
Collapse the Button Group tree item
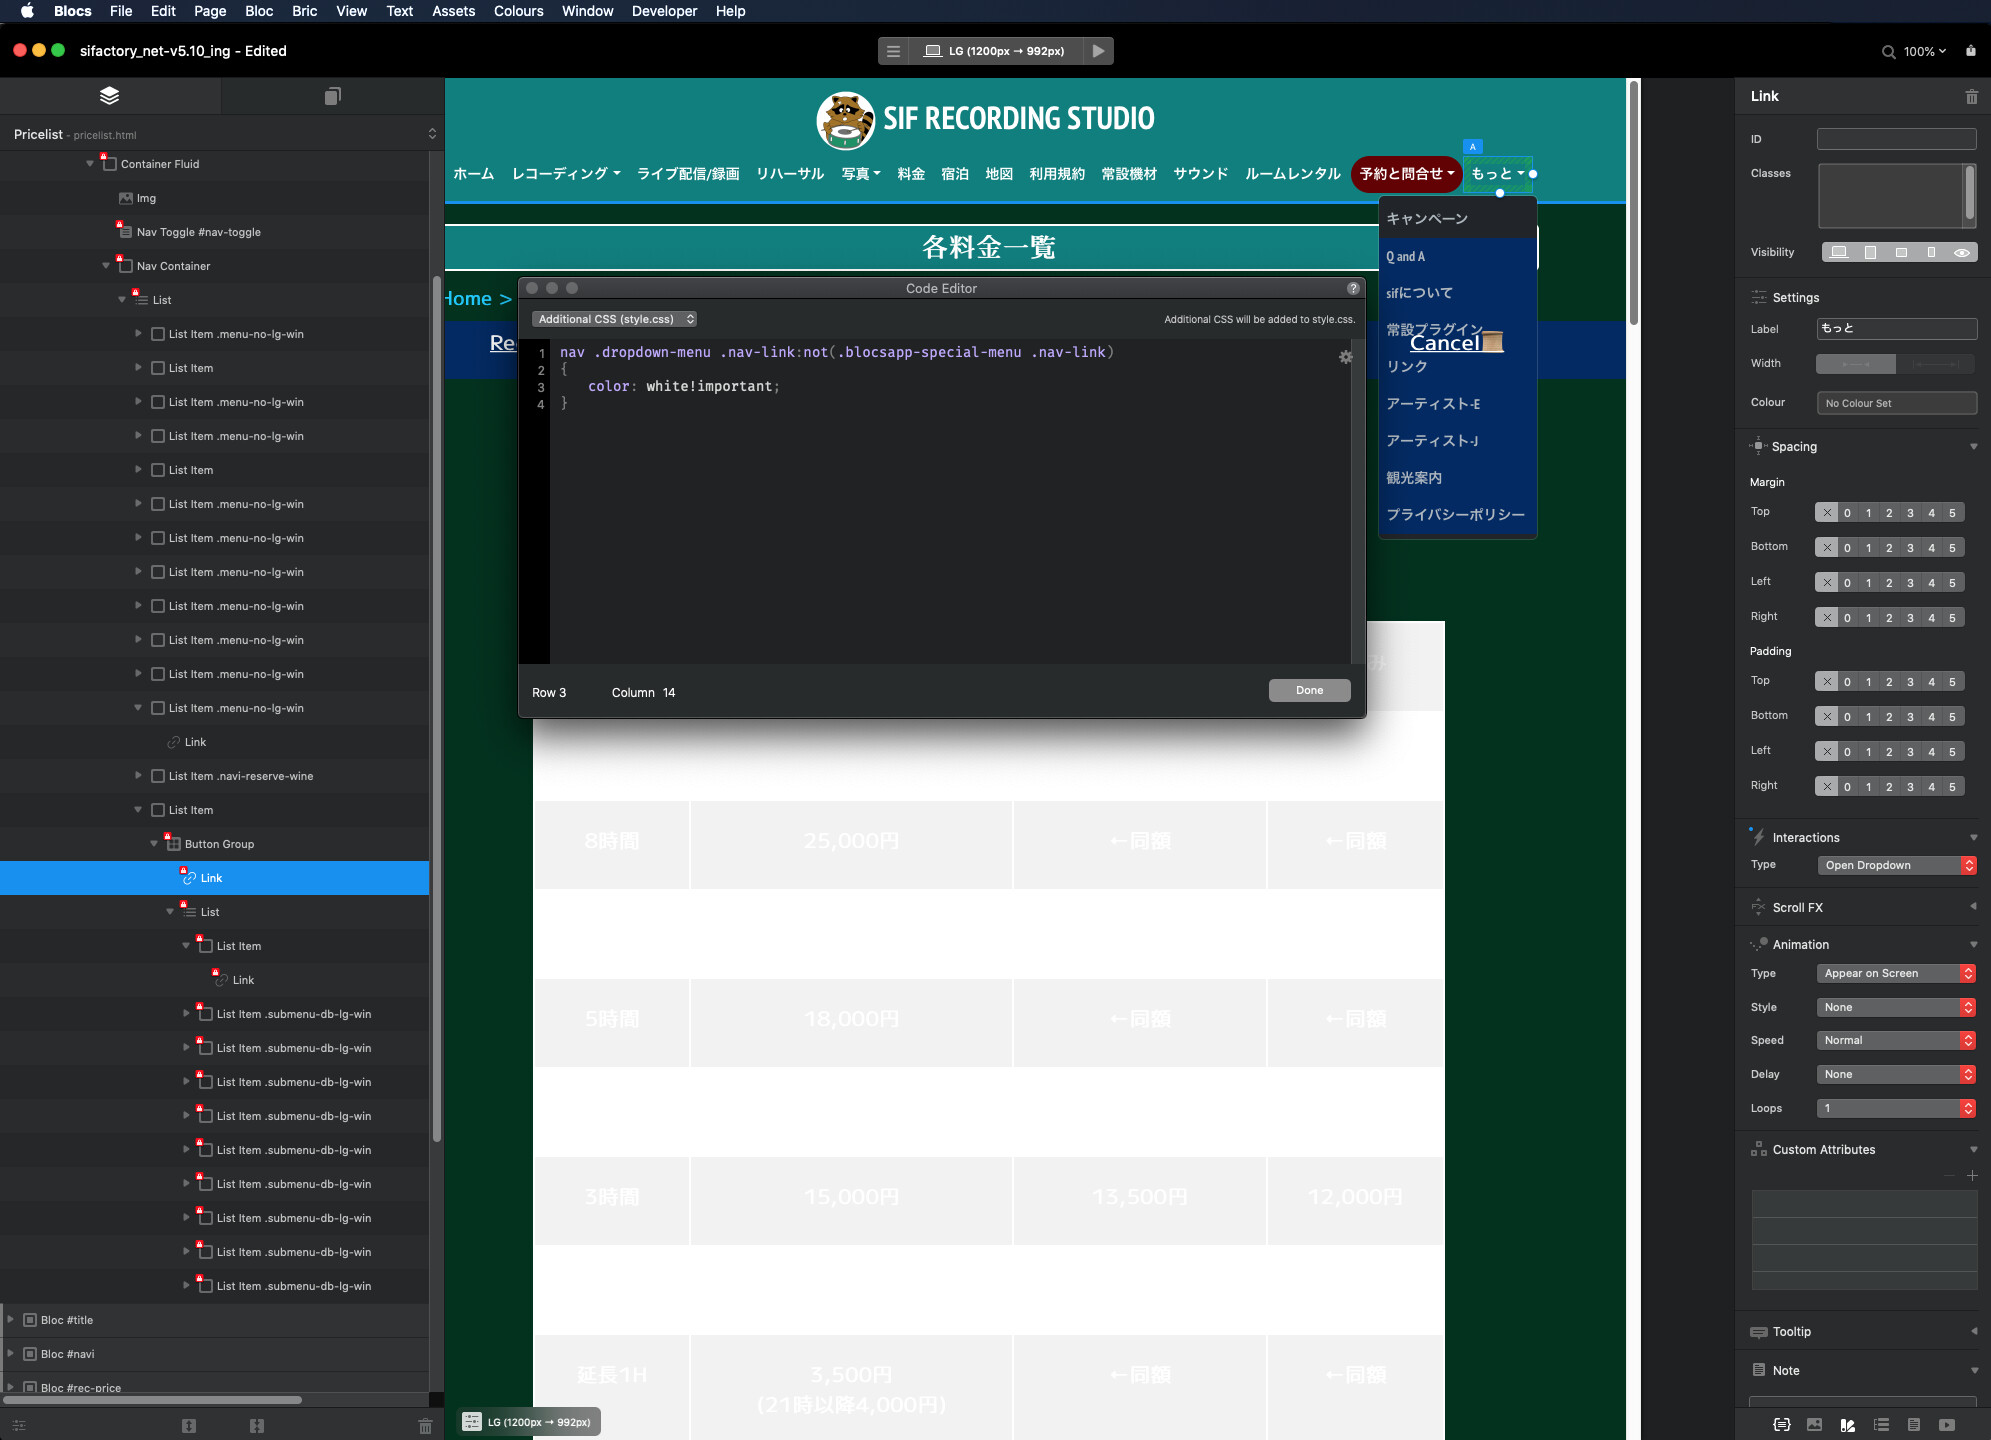pyautogui.click(x=154, y=844)
